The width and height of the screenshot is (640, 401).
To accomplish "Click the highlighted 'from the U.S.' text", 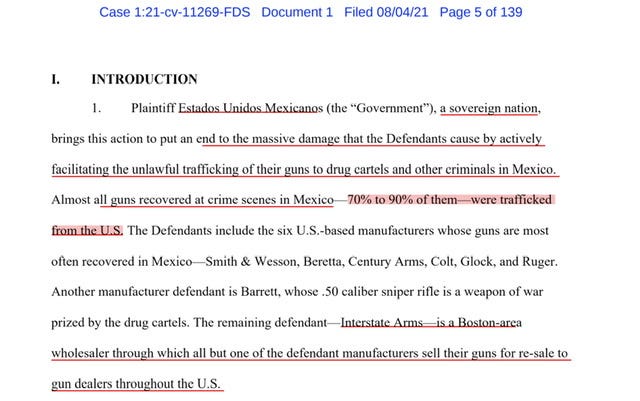I will pos(87,230).
